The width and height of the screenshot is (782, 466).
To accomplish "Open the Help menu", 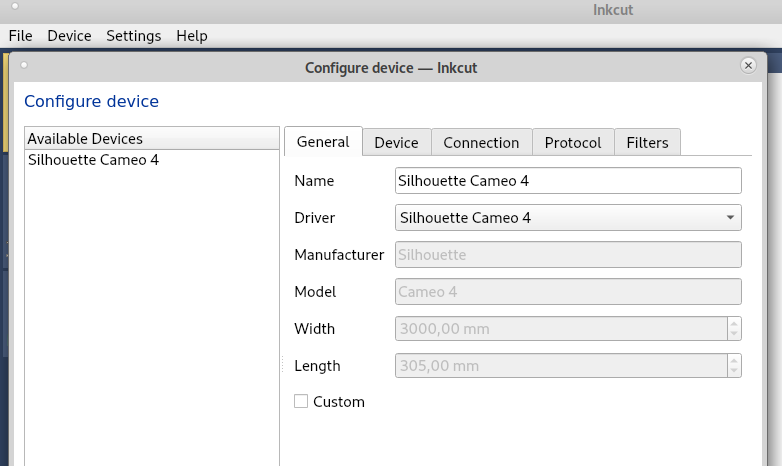I will (192, 36).
